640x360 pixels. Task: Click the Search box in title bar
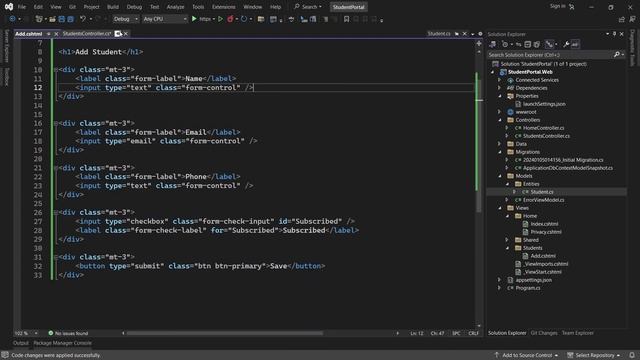point(308,7)
